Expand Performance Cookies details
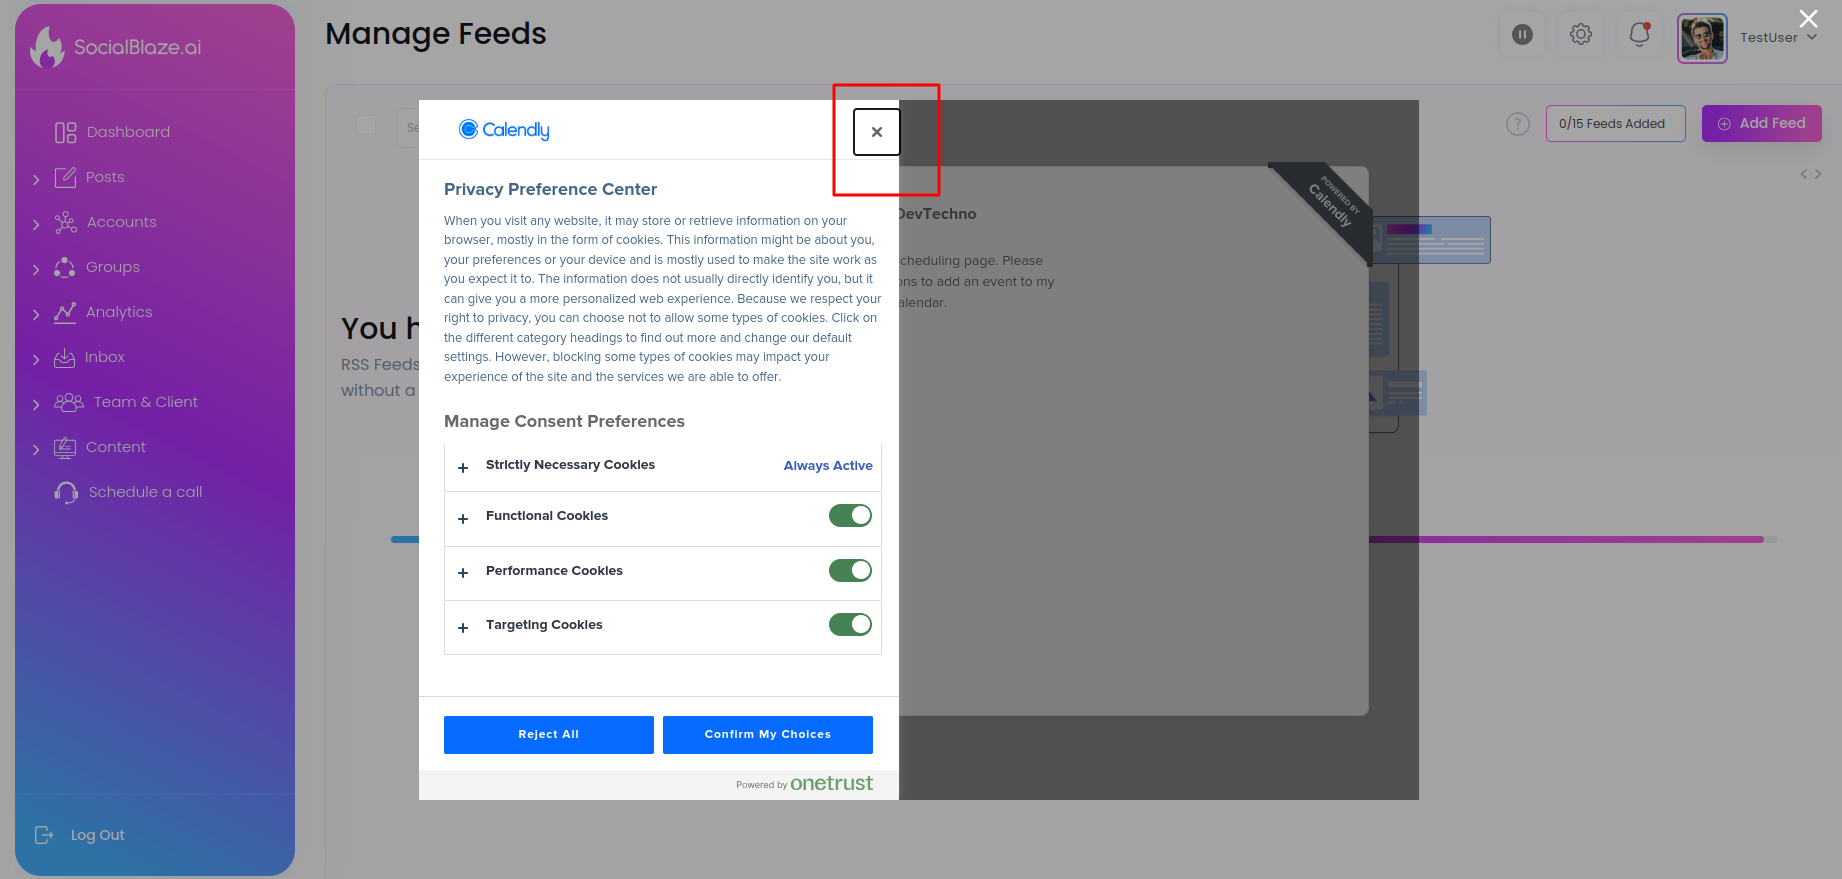This screenshot has width=1842, height=879. click(463, 573)
